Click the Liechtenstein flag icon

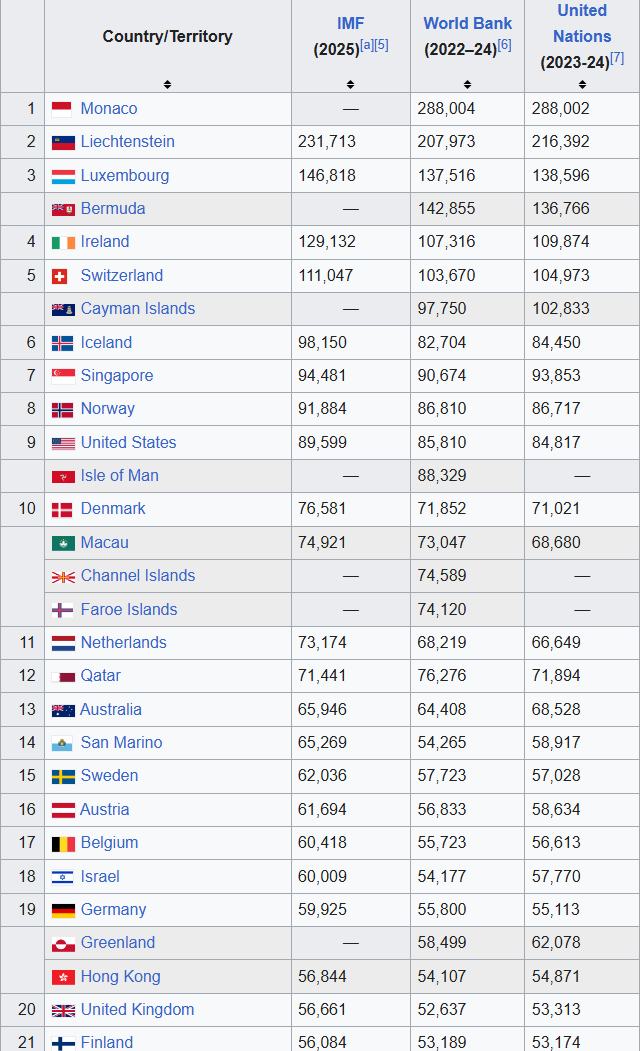tap(63, 142)
